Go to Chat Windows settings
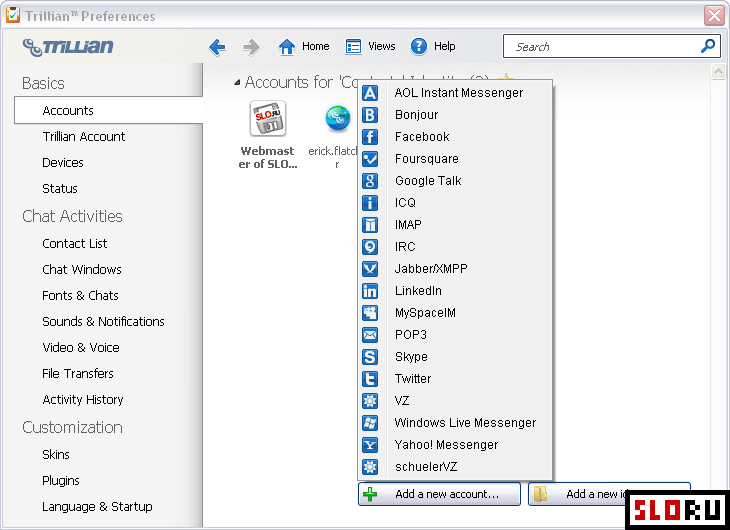The image size is (730, 530). [x=82, y=270]
